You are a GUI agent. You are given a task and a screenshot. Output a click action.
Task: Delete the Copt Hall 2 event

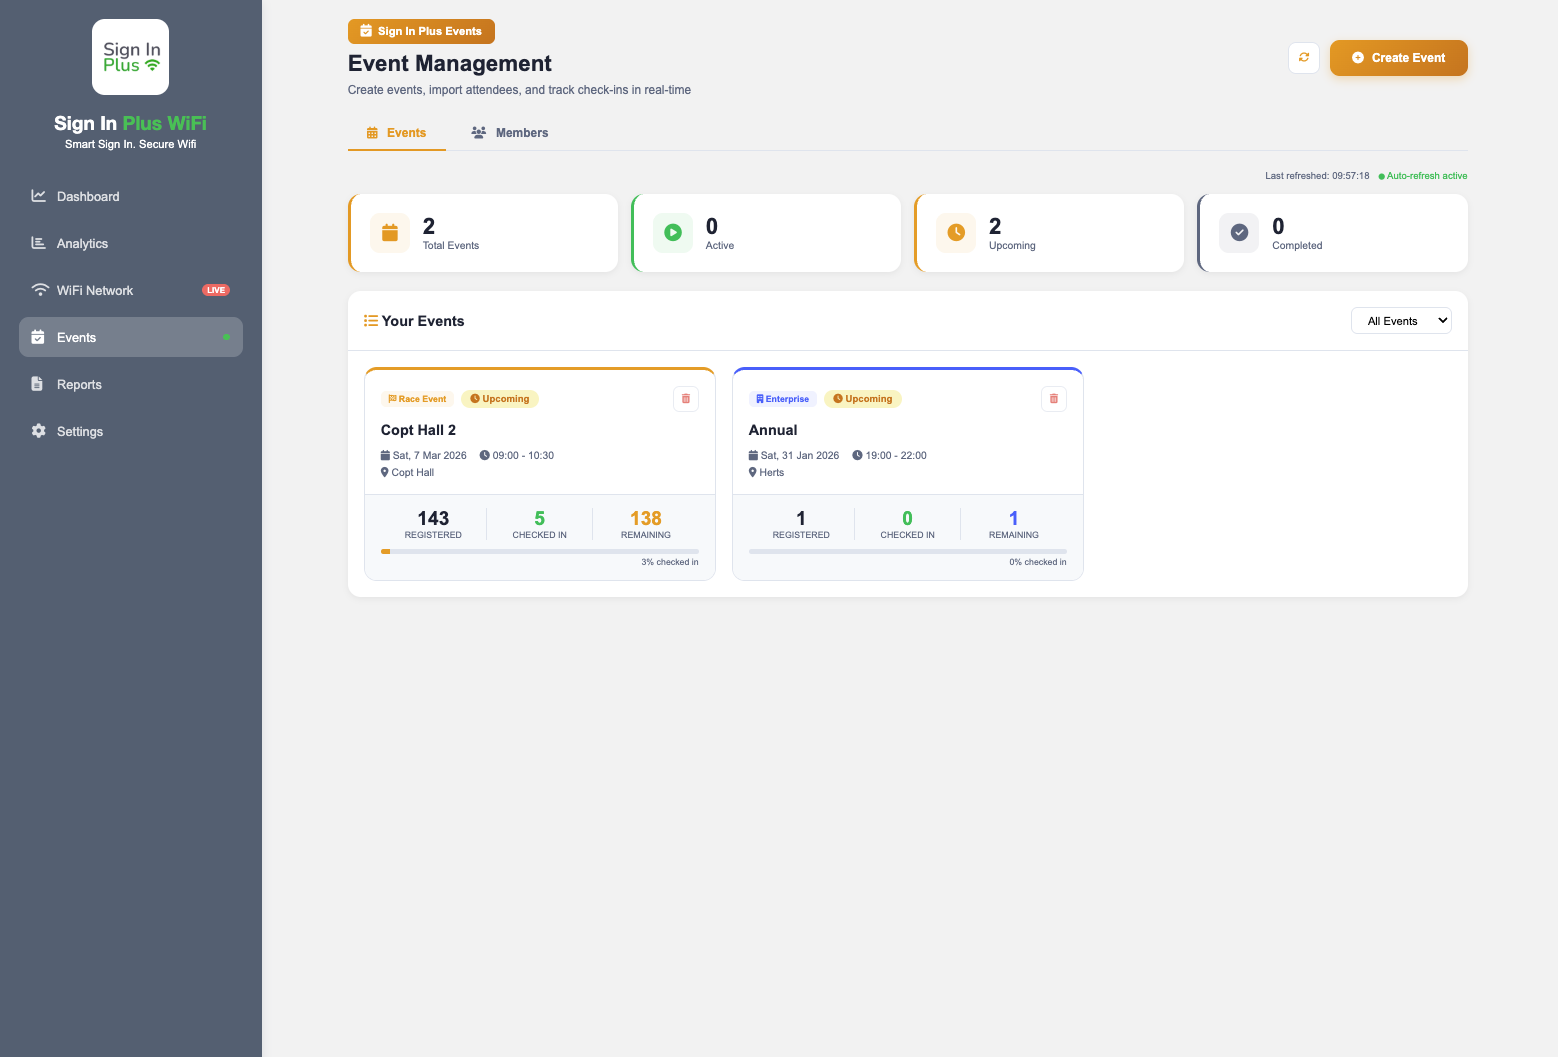click(685, 399)
